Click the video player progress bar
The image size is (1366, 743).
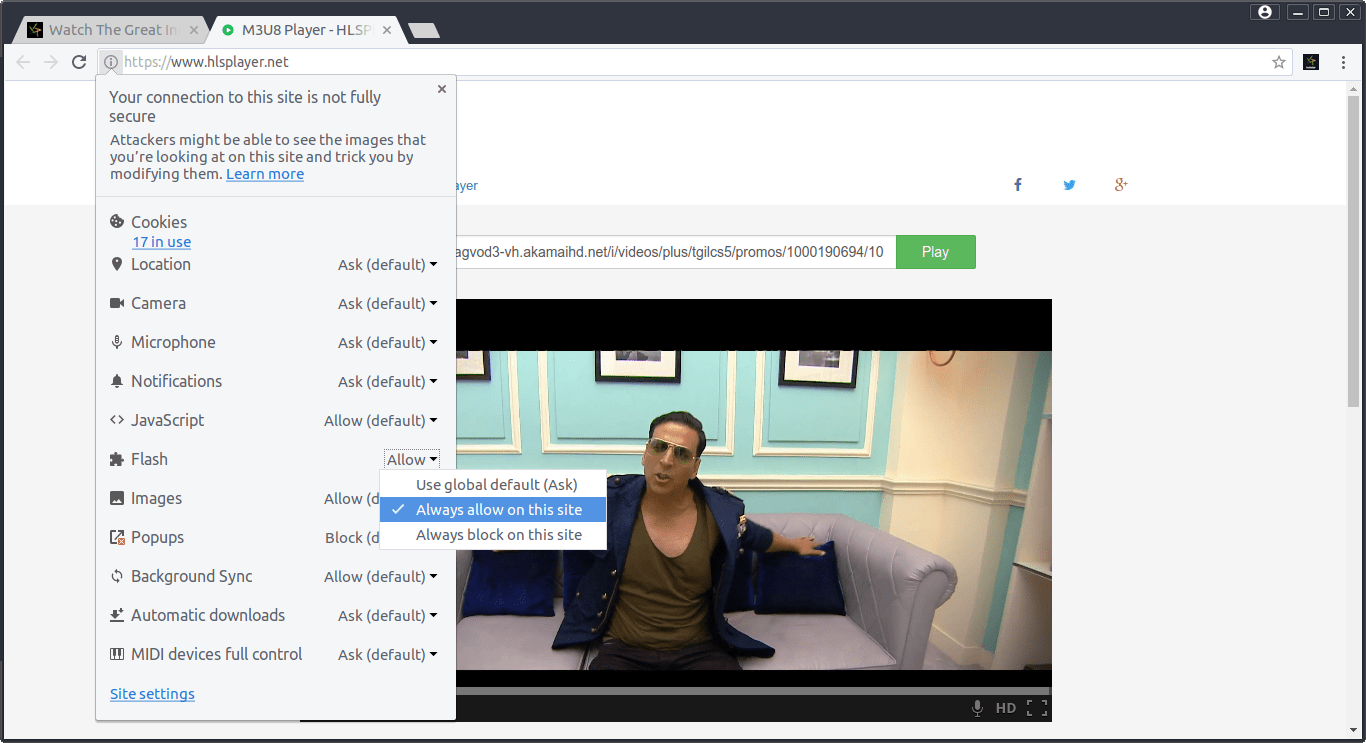pos(754,690)
